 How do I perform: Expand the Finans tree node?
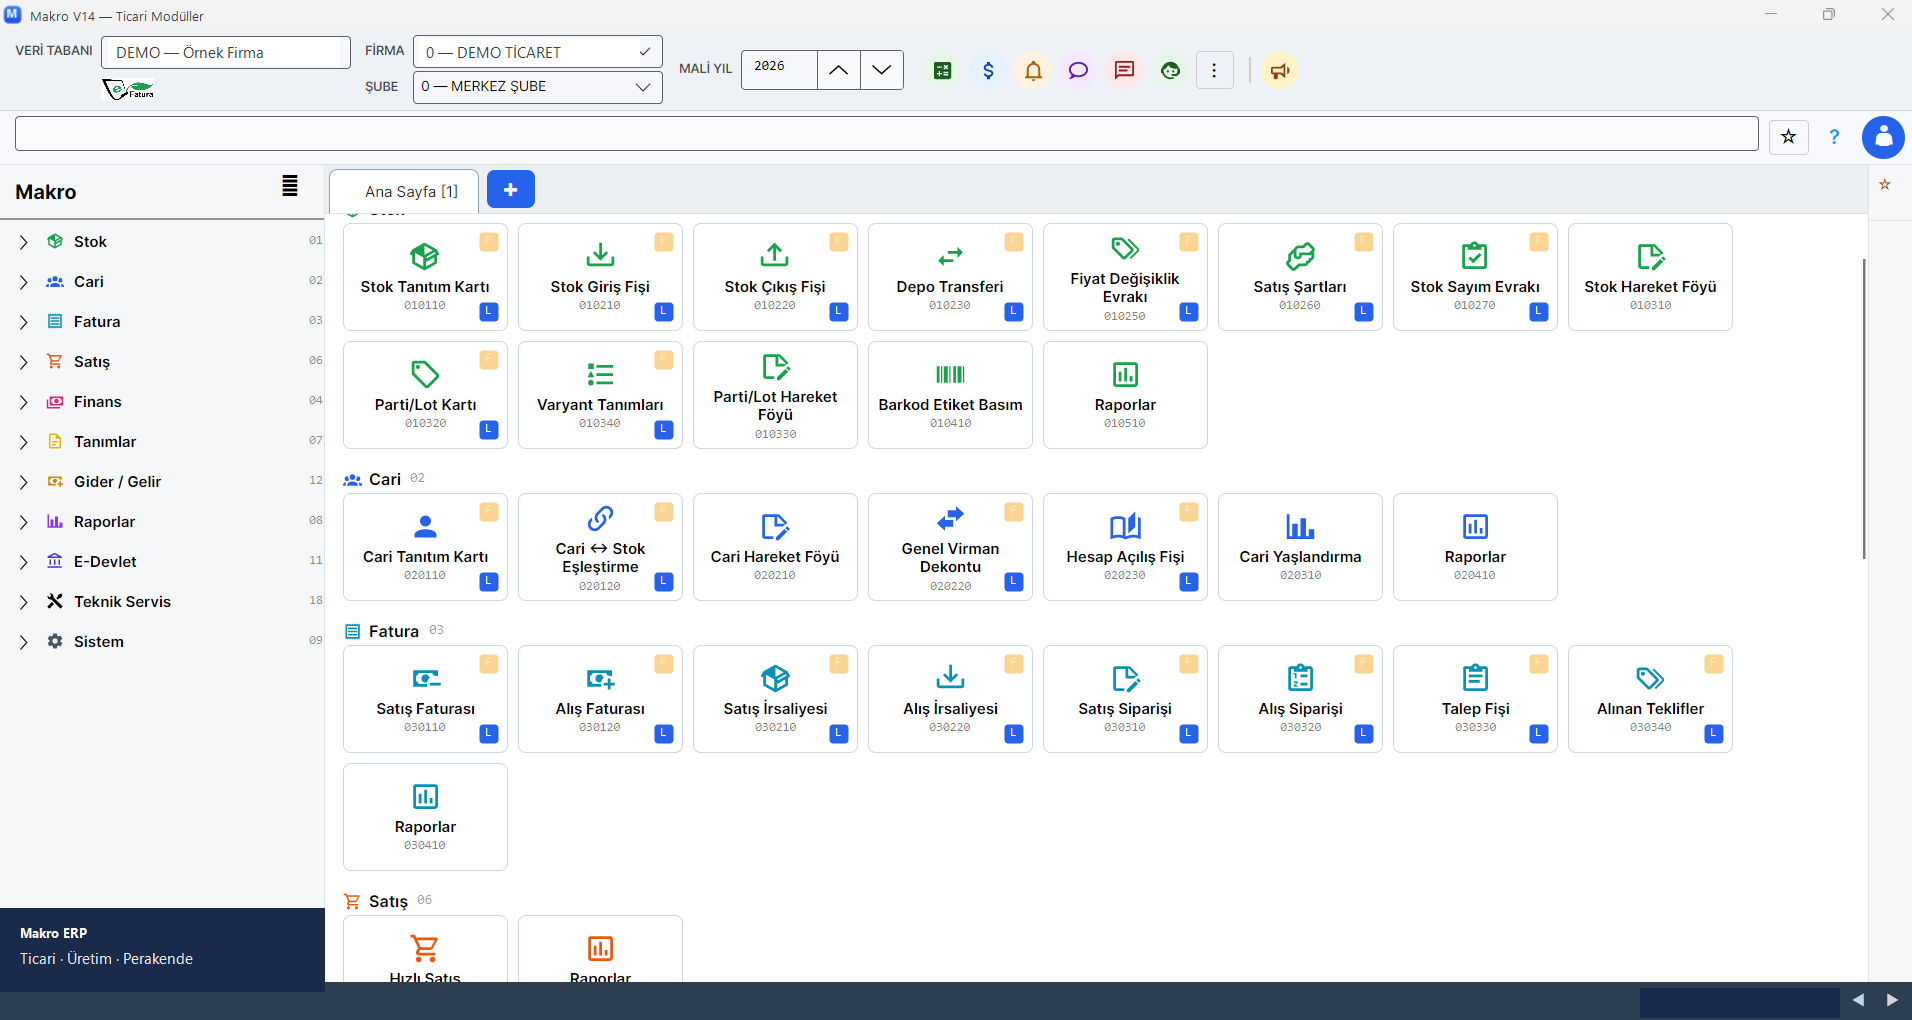(24, 402)
